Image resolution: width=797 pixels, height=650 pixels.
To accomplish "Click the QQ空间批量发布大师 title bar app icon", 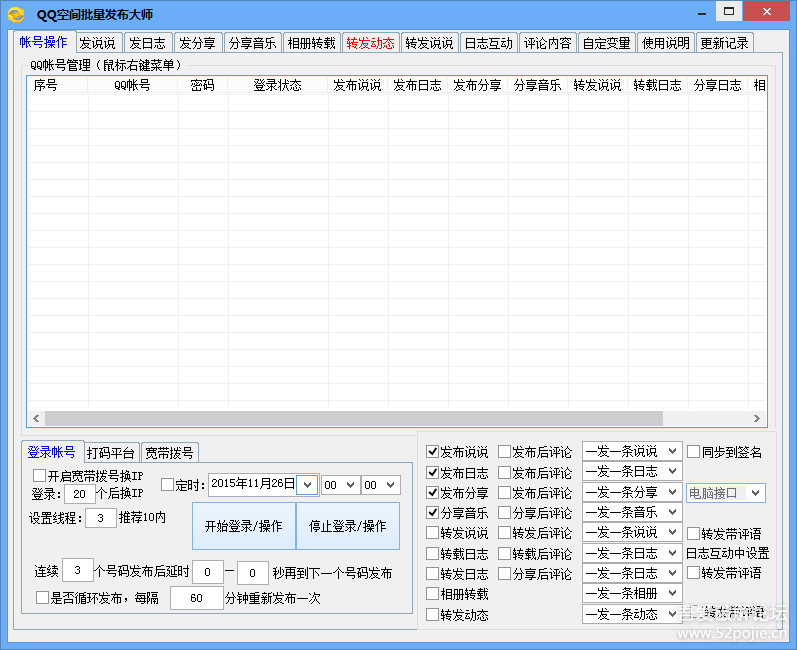I will (x=16, y=14).
